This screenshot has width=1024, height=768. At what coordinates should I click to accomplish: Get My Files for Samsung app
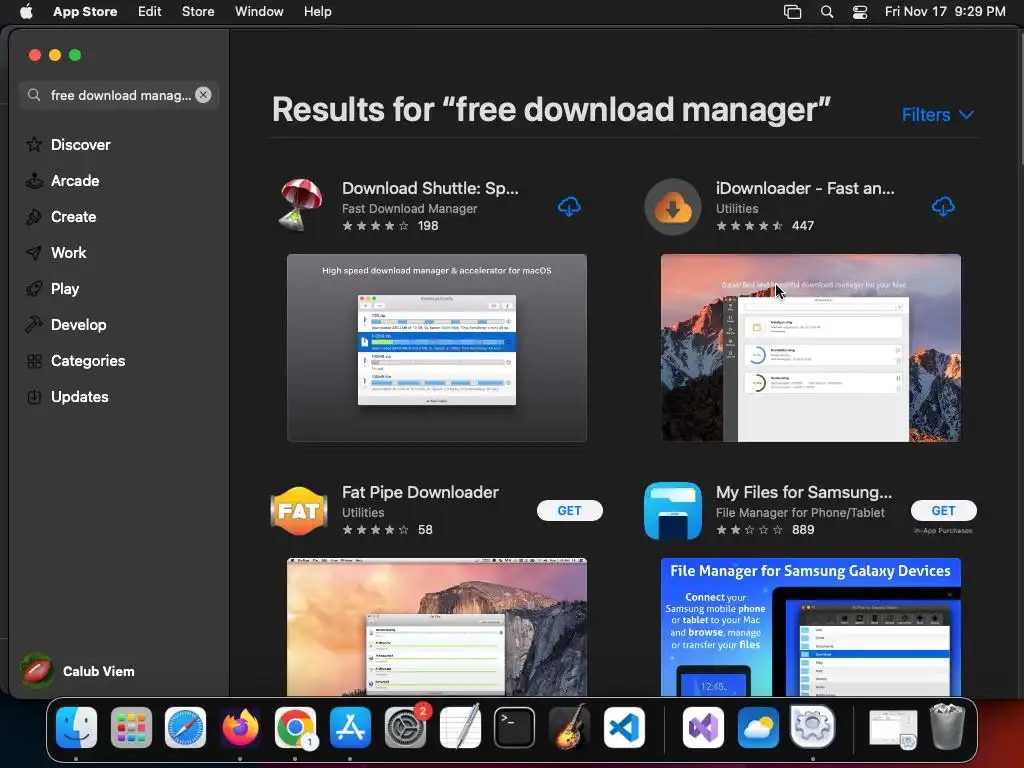click(944, 511)
